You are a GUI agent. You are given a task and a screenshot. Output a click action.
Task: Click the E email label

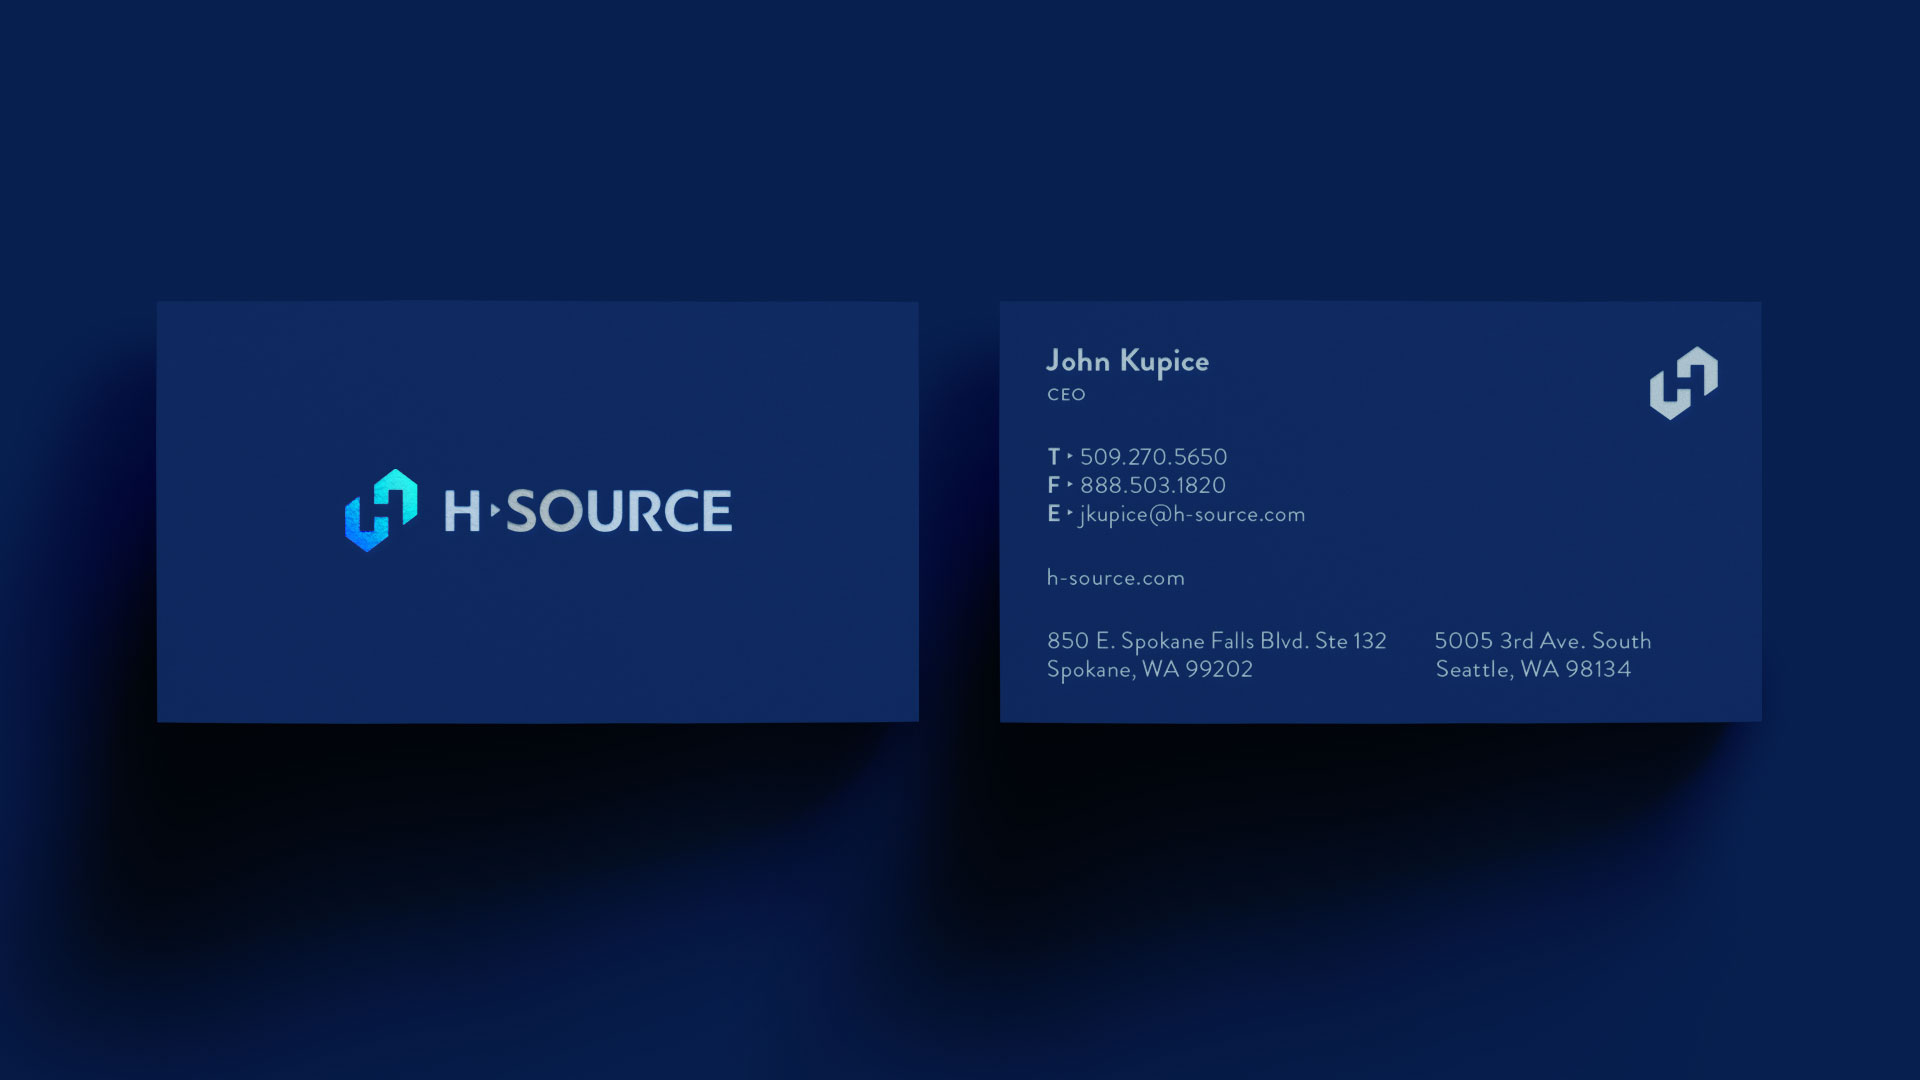[1052, 515]
